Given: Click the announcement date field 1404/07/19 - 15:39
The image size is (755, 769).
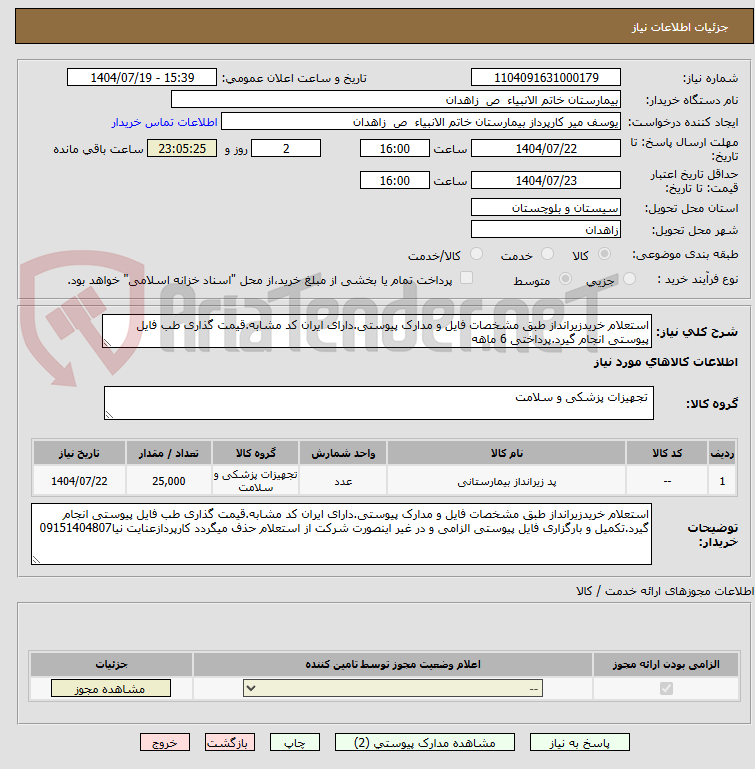Looking at the screenshot, I should coord(142,77).
